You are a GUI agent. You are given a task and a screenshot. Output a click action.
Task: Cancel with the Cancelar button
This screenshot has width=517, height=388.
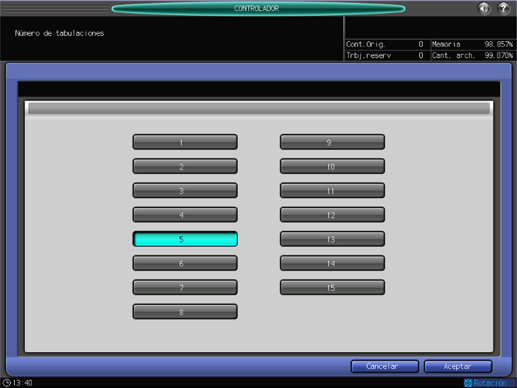[x=385, y=366]
